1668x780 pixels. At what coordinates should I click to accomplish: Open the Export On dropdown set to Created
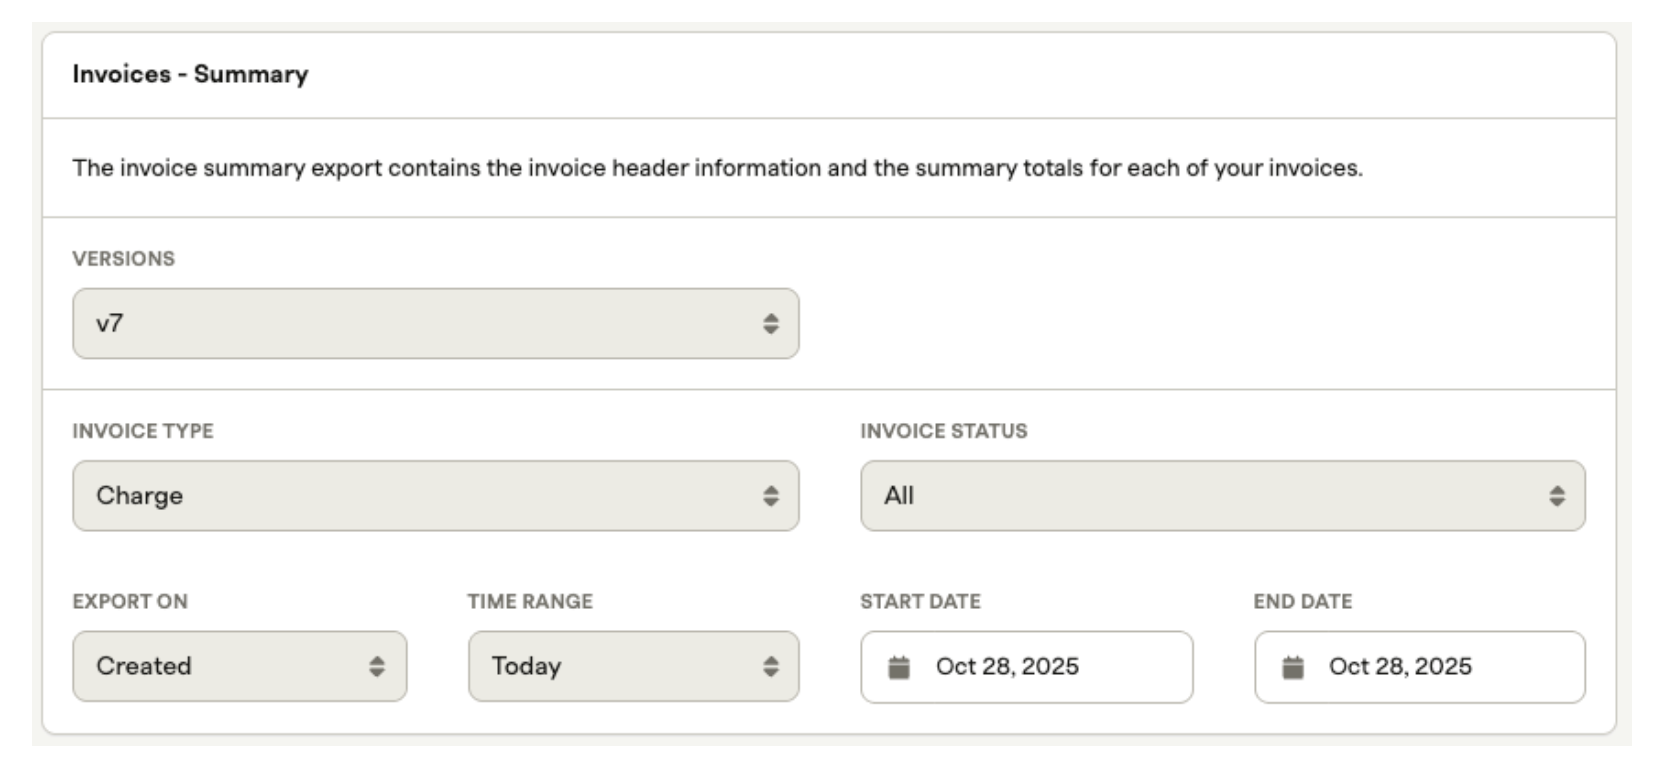click(x=220, y=667)
